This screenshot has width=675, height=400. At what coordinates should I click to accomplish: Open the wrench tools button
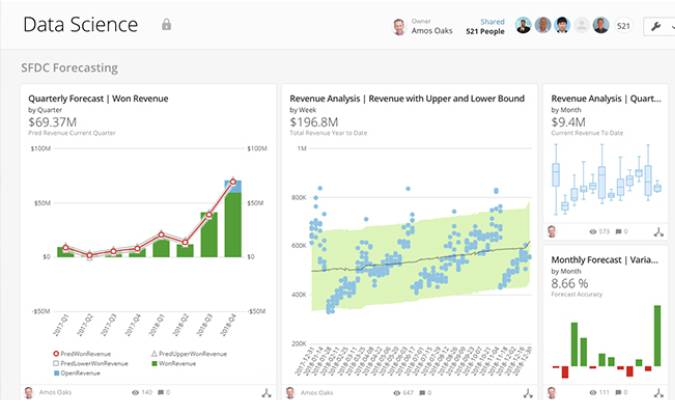(x=656, y=26)
